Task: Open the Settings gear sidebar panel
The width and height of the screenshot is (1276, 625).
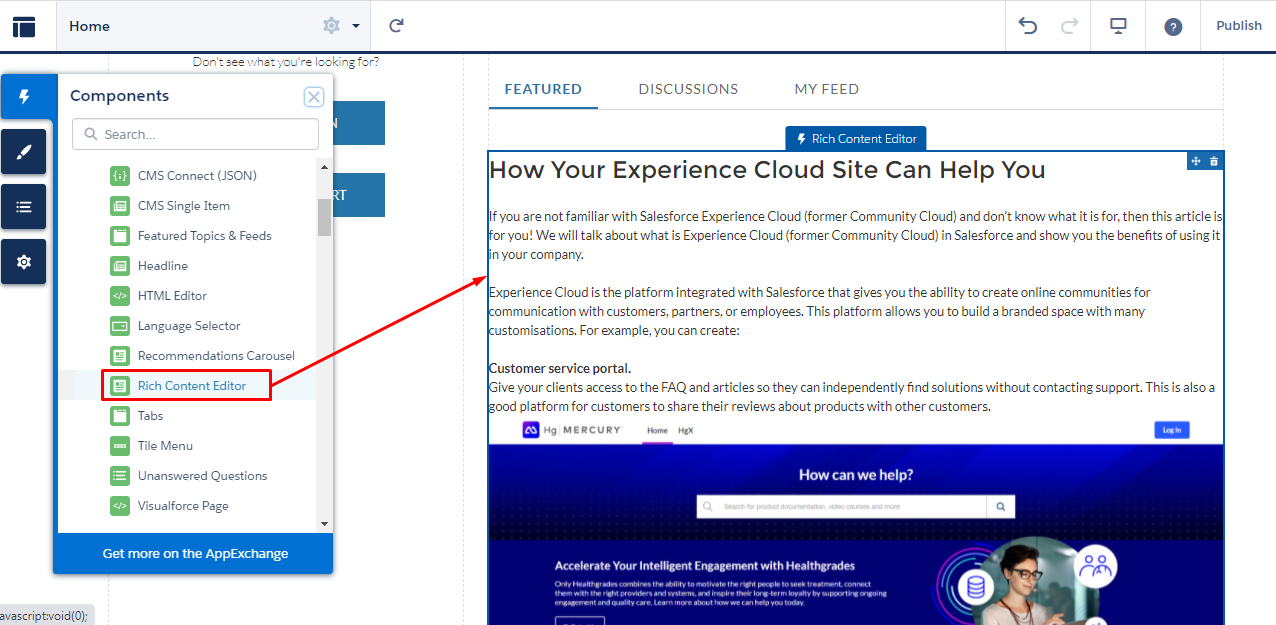Action: tap(24, 262)
